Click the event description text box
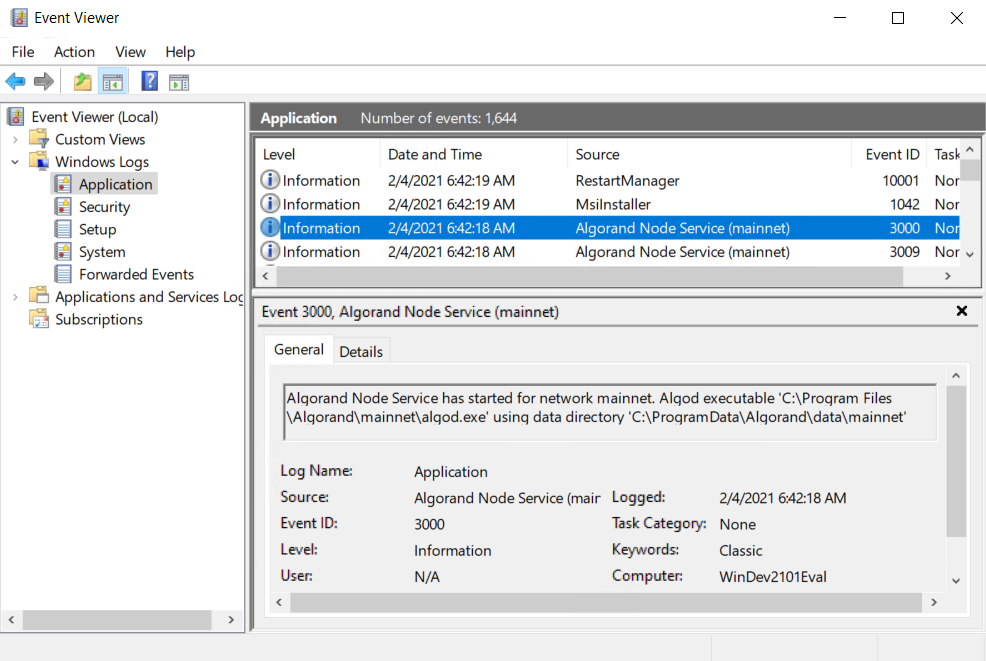The image size is (986, 661). click(609, 412)
